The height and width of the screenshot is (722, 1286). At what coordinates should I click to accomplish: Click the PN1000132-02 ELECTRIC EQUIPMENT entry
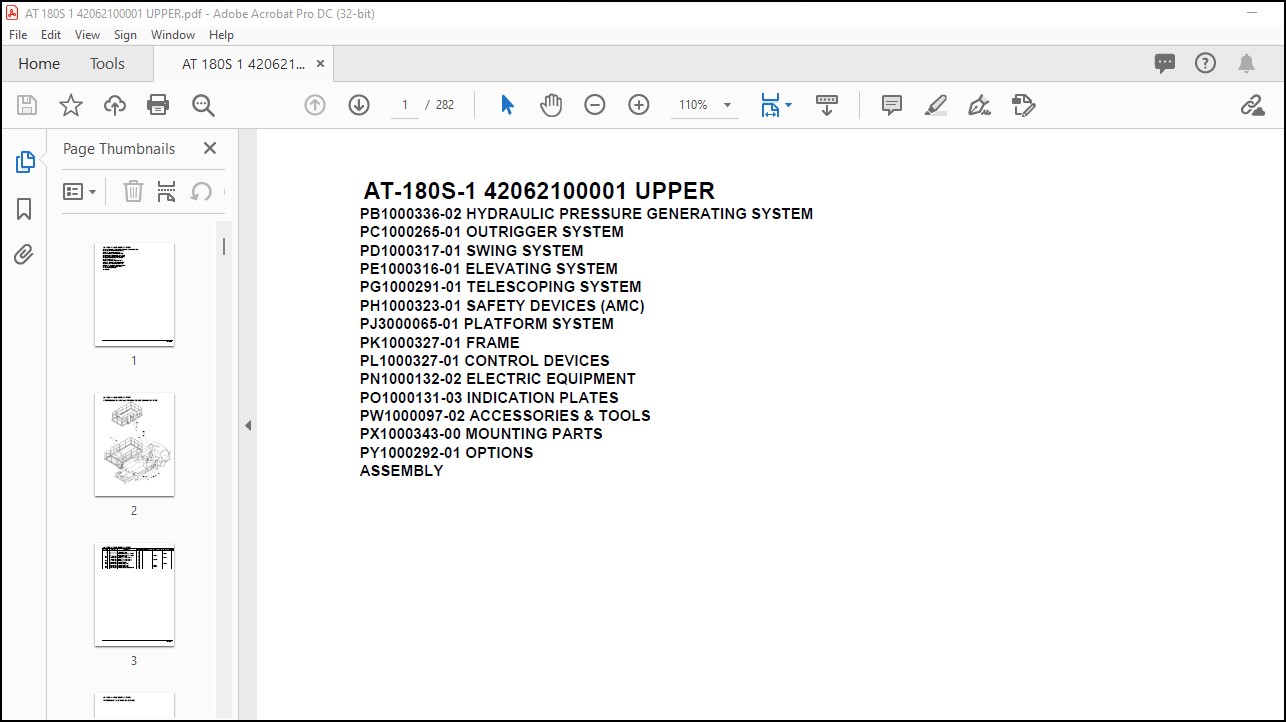pos(498,379)
